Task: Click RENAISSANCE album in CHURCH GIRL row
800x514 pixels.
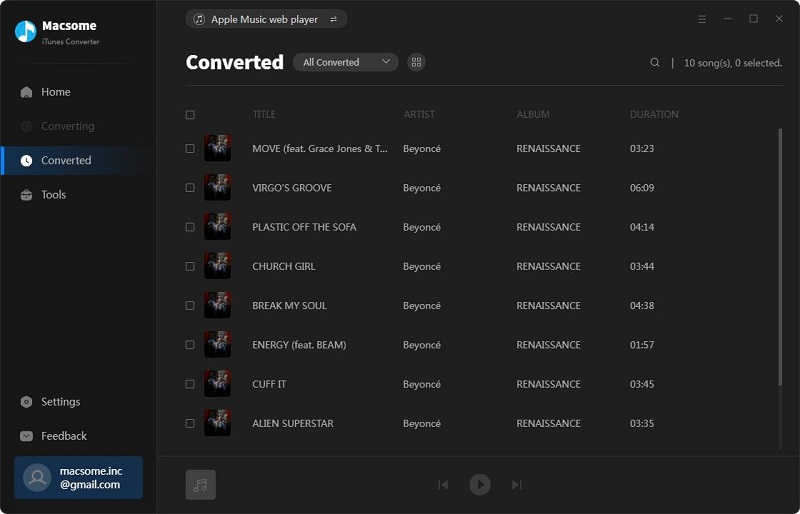Action: pos(548,266)
